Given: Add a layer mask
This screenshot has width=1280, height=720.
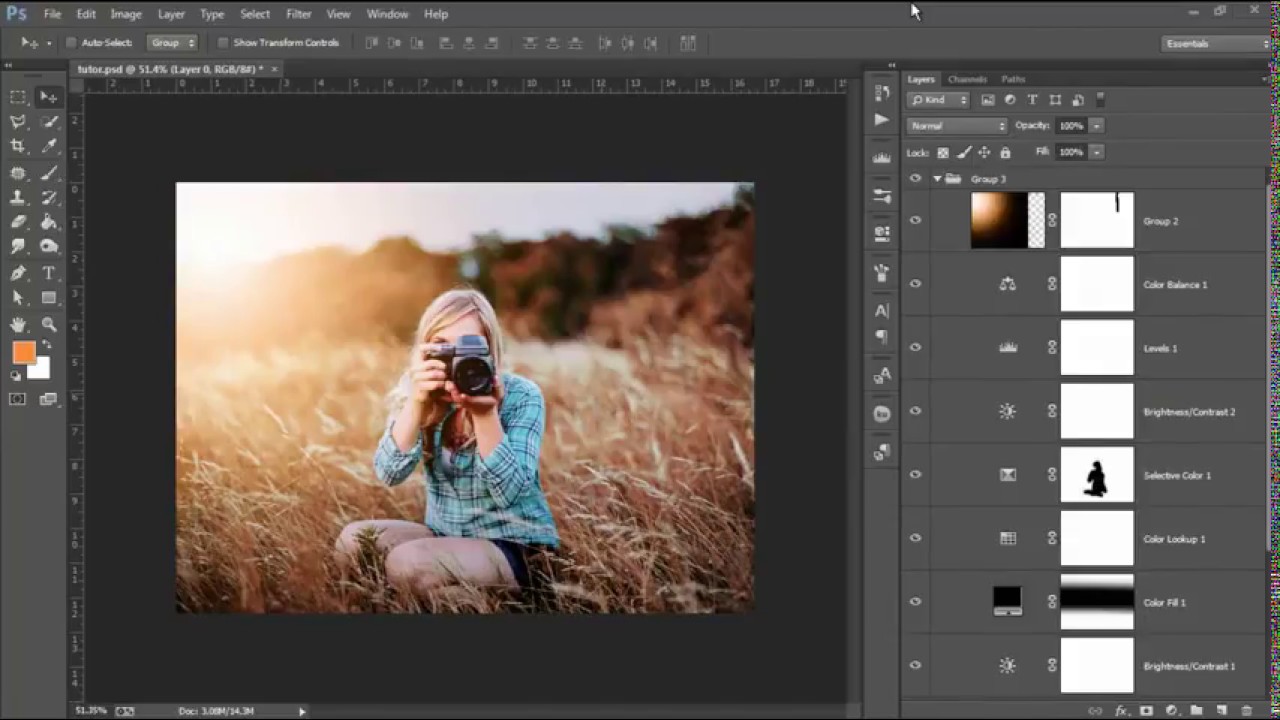Looking at the screenshot, I should point(1146,710).
